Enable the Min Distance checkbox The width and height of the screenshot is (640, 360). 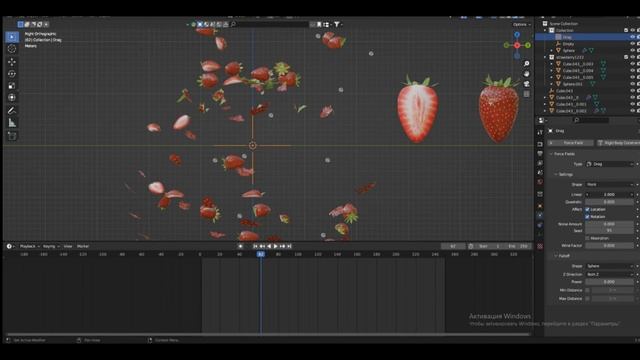pos(587,290)
